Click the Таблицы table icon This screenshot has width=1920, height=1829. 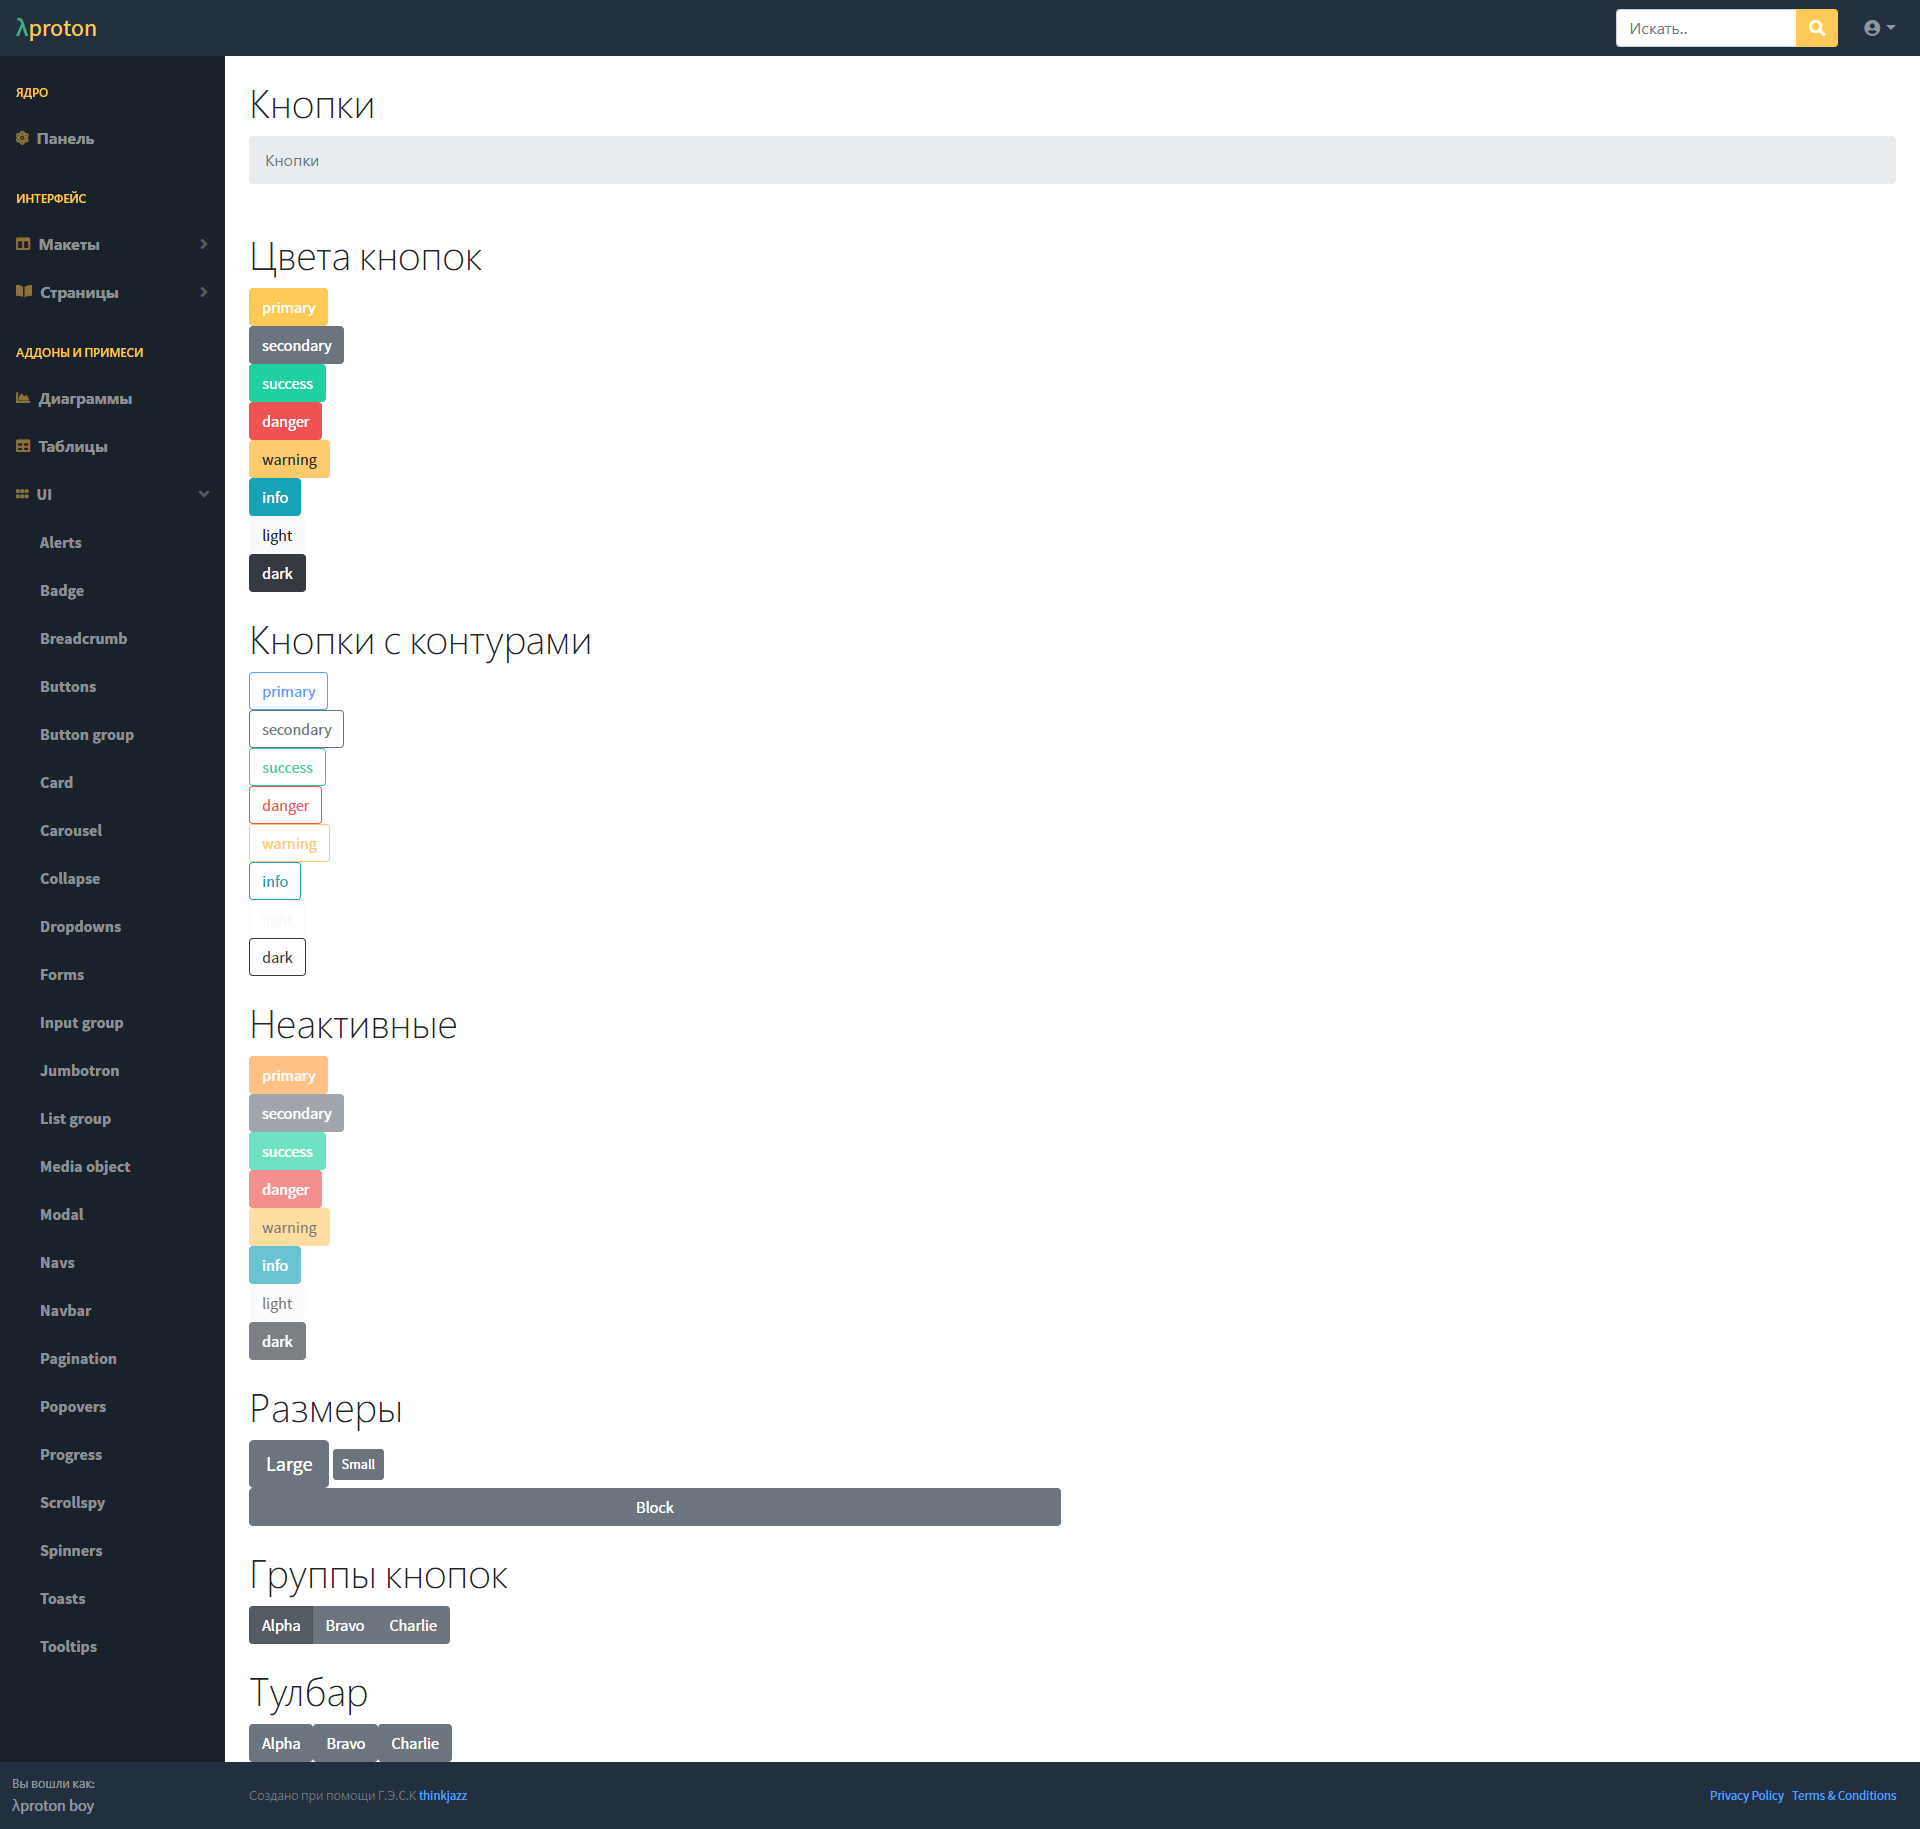(x=23, y=446)
